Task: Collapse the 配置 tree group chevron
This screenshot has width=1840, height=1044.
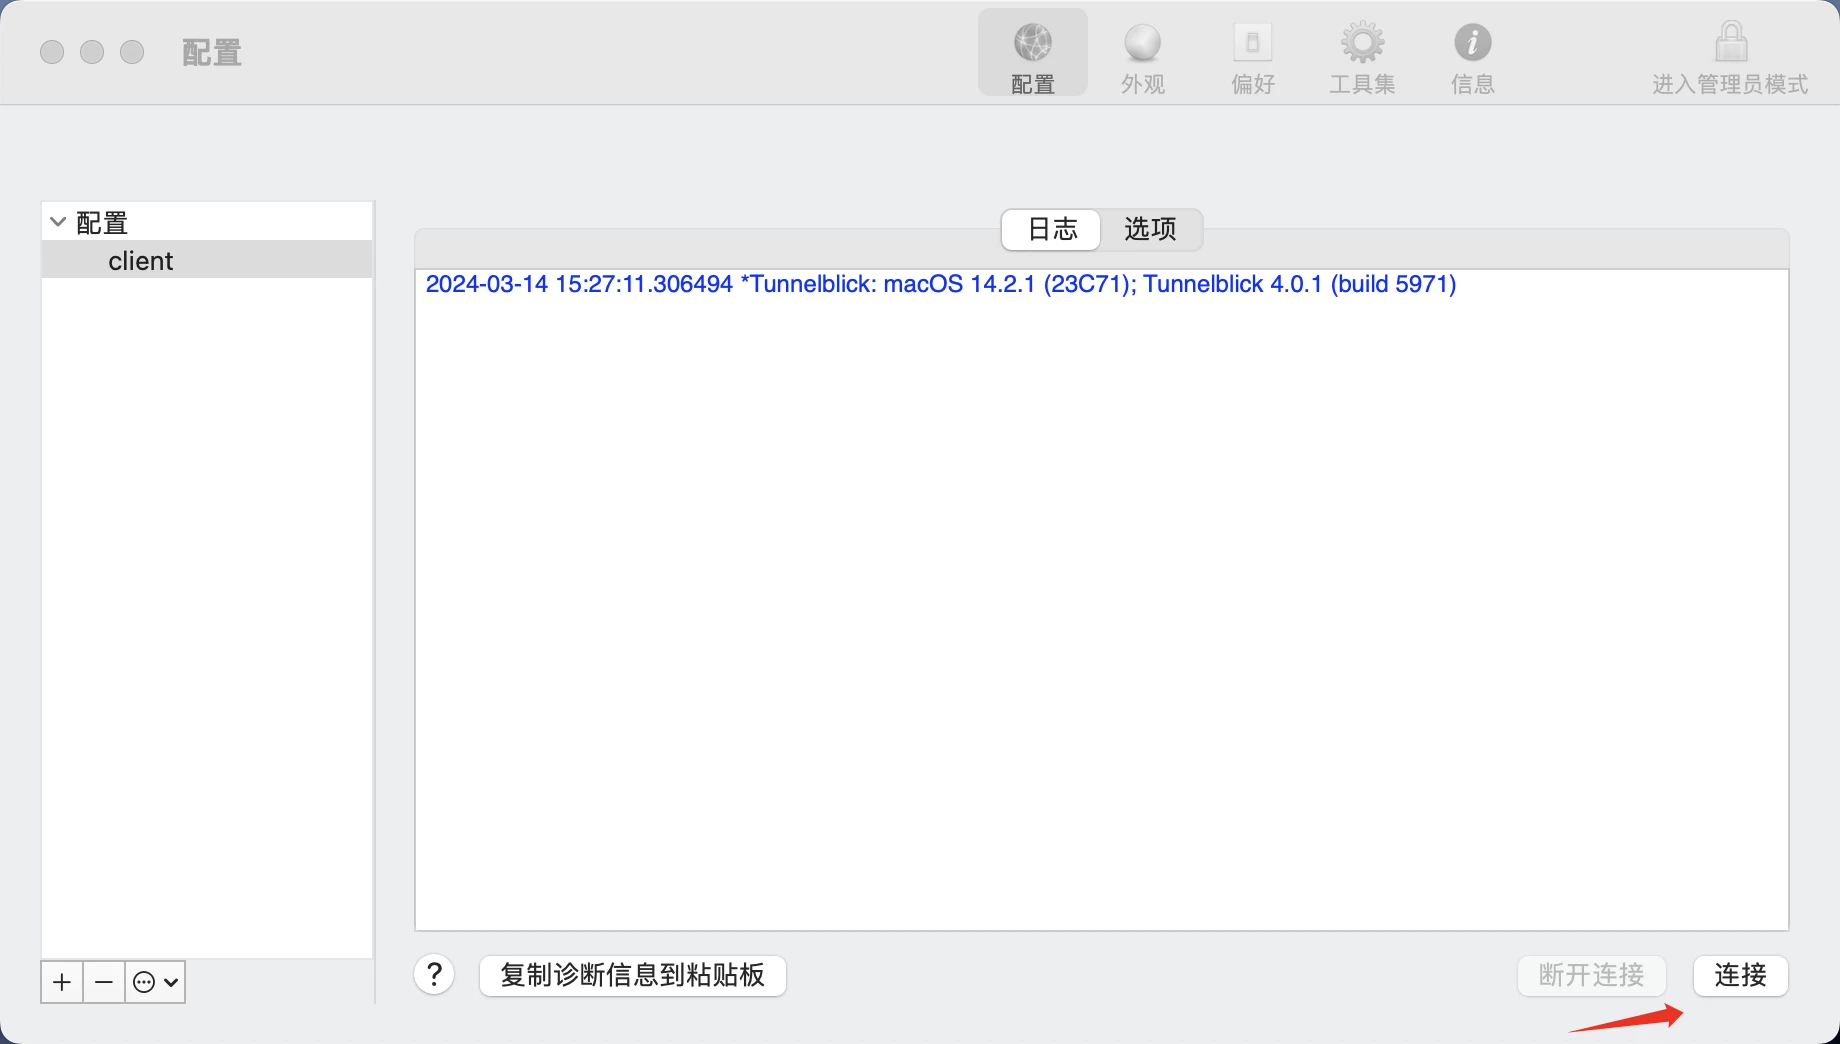Action: (58, 222)
